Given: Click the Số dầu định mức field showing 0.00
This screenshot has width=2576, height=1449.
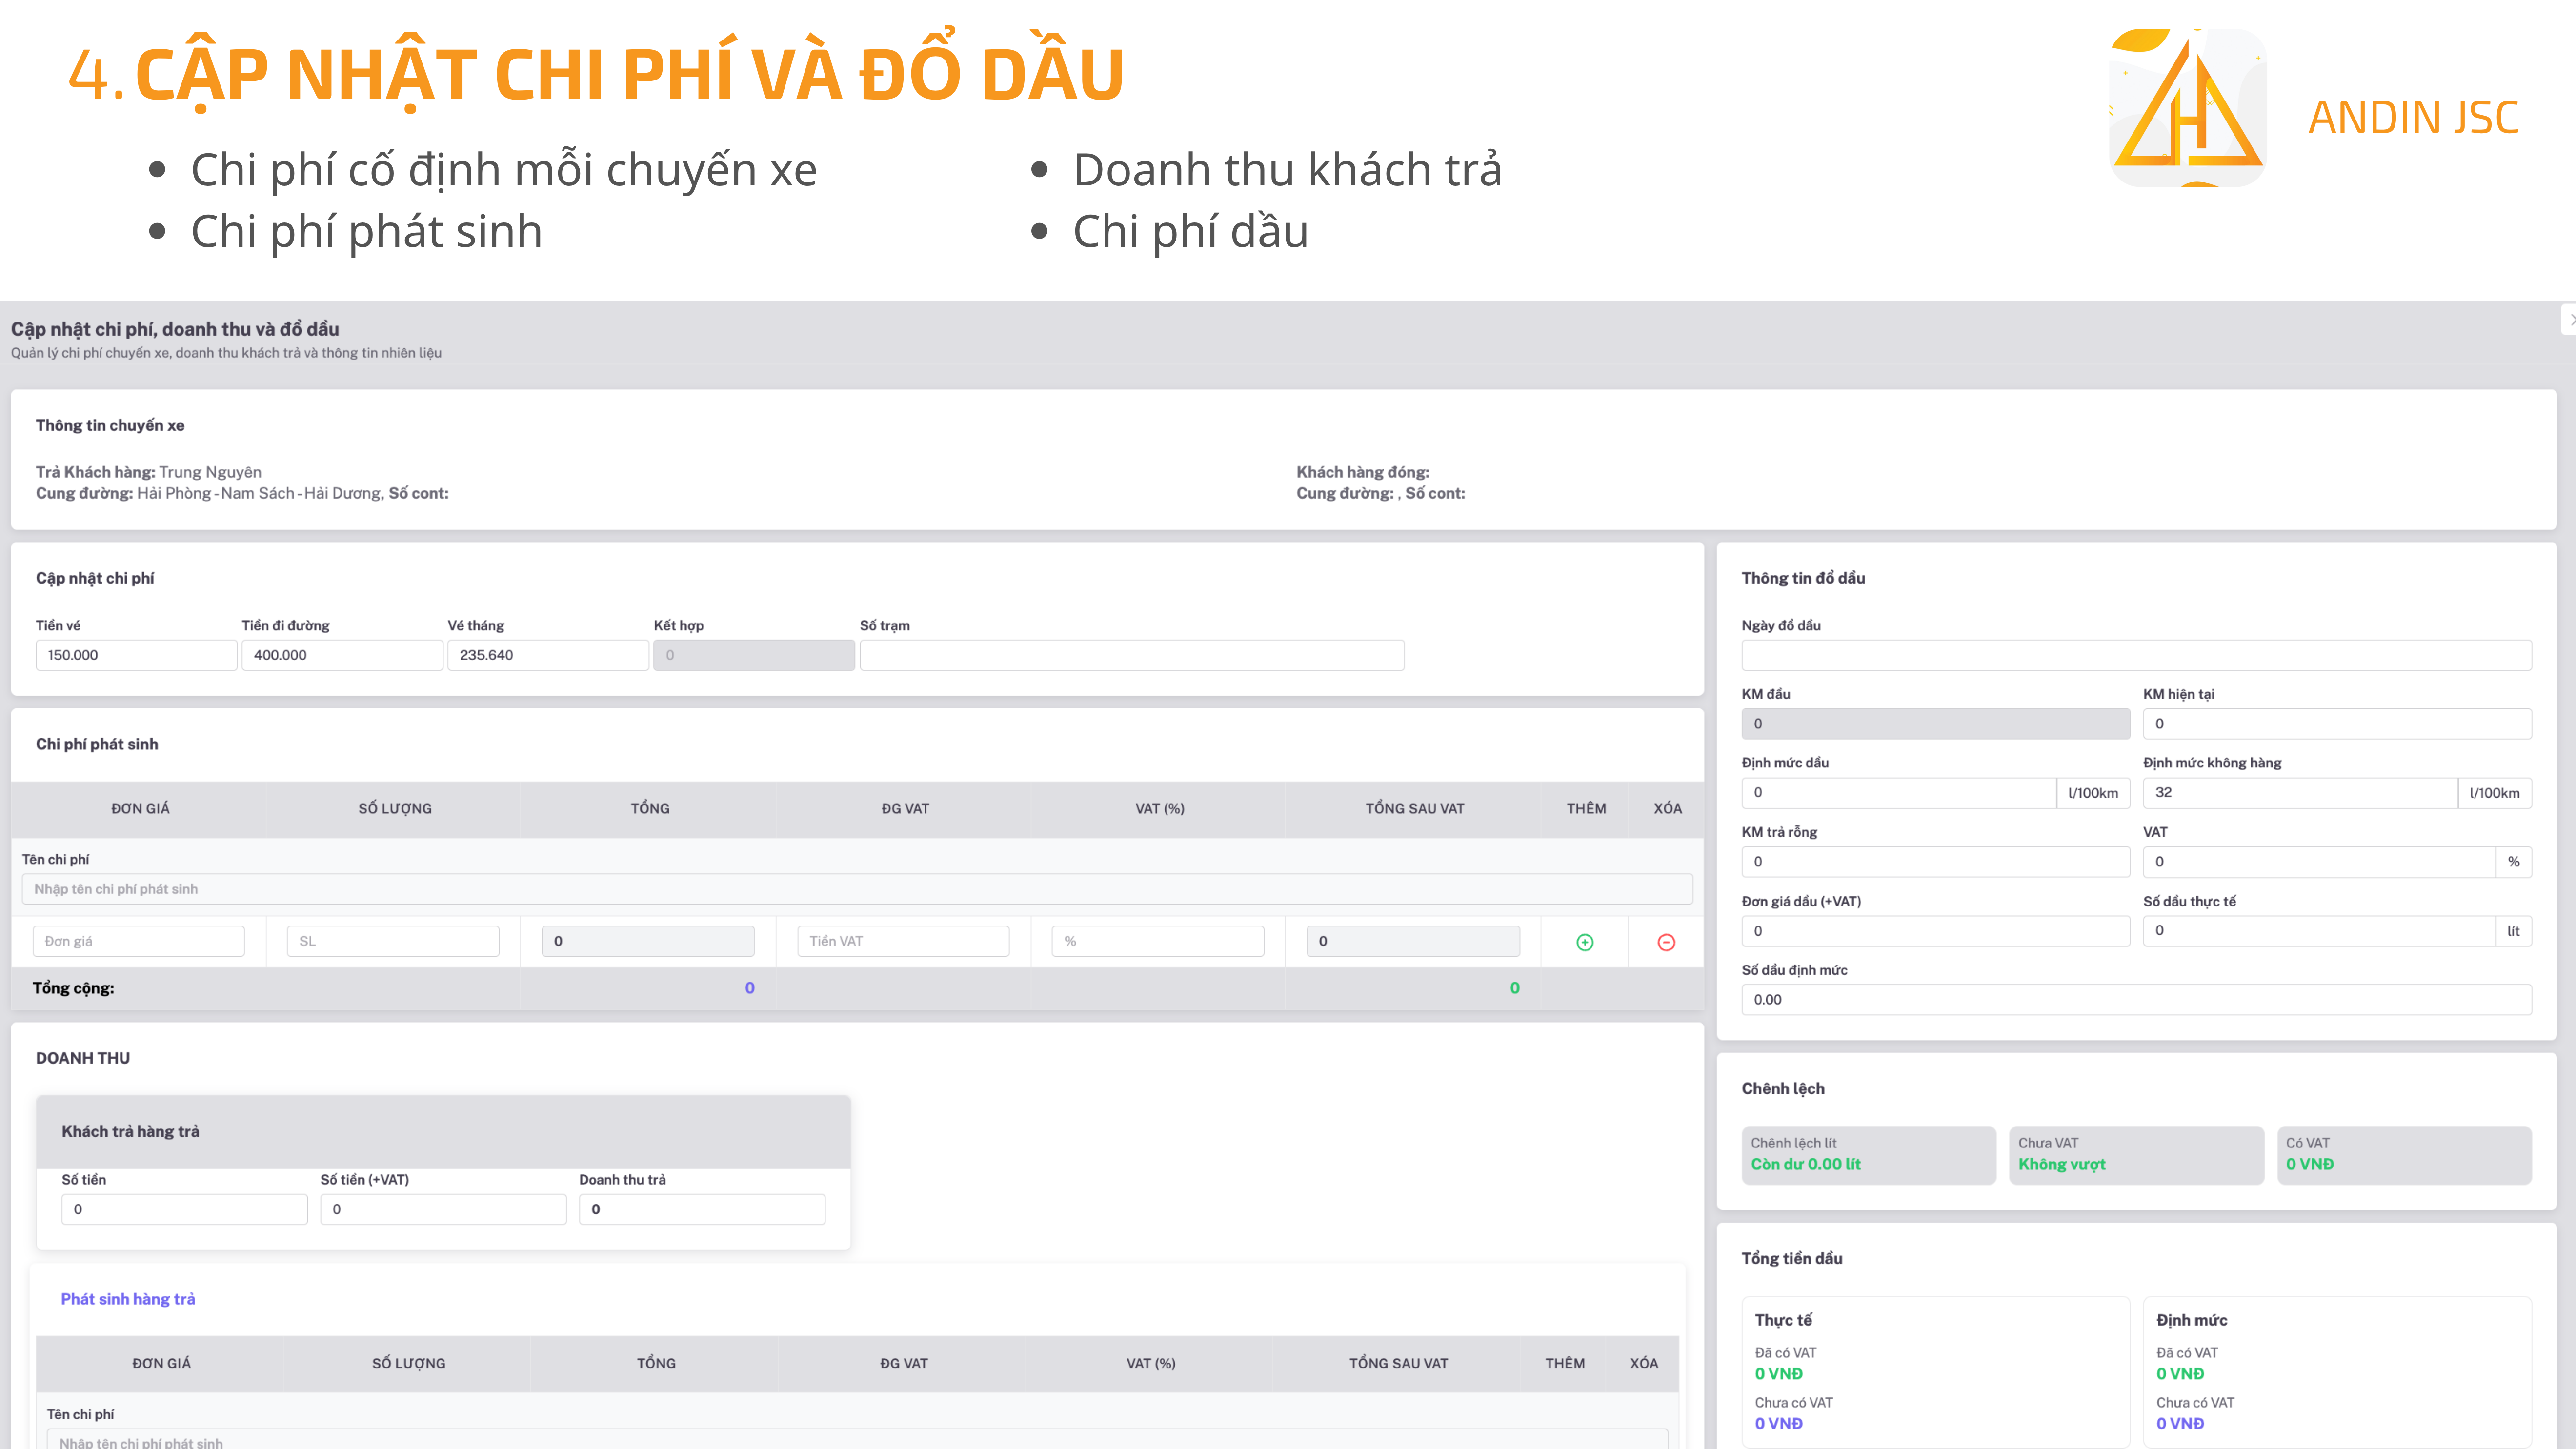Looking at the screenshot, I should (2136, 1000).
